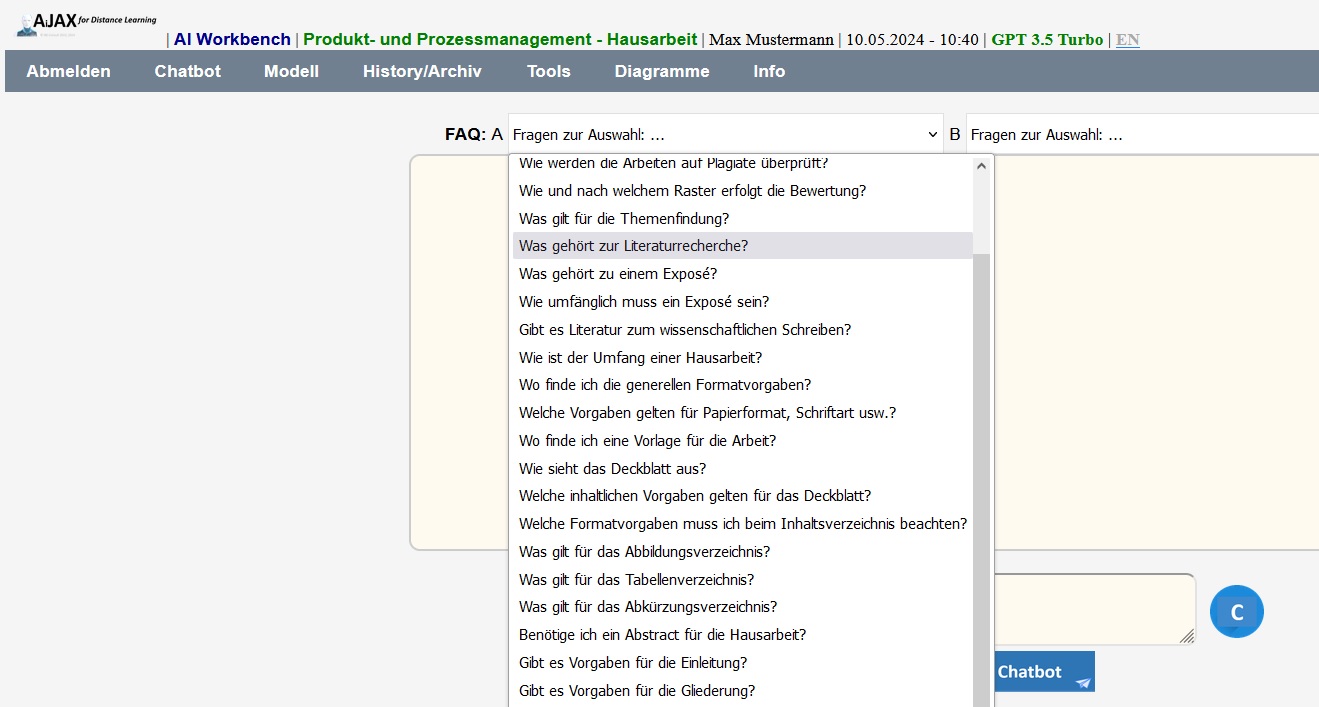Open the Diagramme menu
Screen dimensions: 1319x707
coord(661,71)
